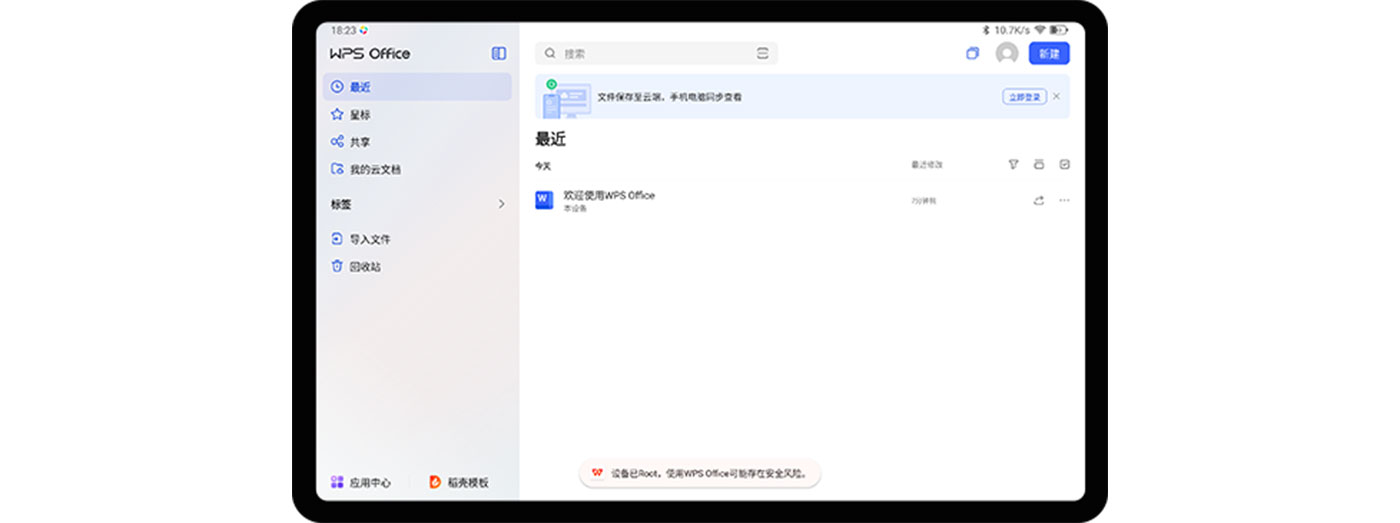1400x523 pixels.
Task: Enable multi-select with the checkbox icon
Action: (1064, 165)
